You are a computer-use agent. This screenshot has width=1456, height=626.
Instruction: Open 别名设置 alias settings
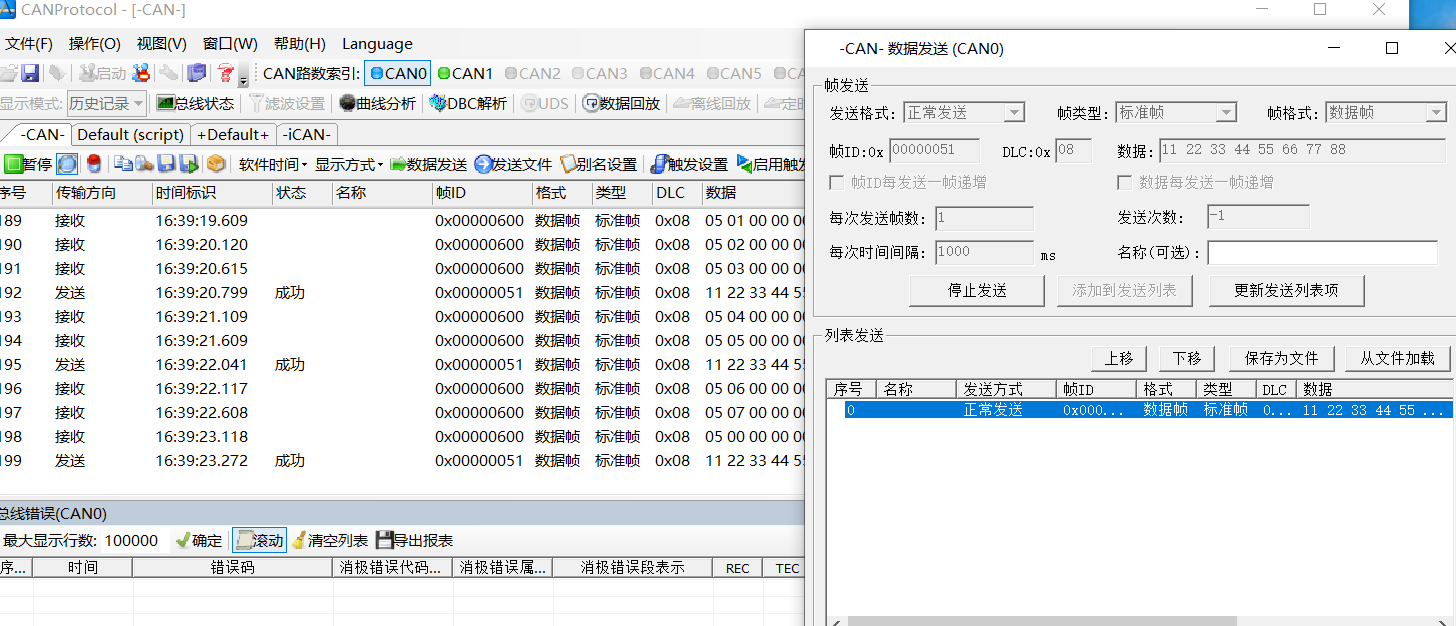(x=599, y=164)
